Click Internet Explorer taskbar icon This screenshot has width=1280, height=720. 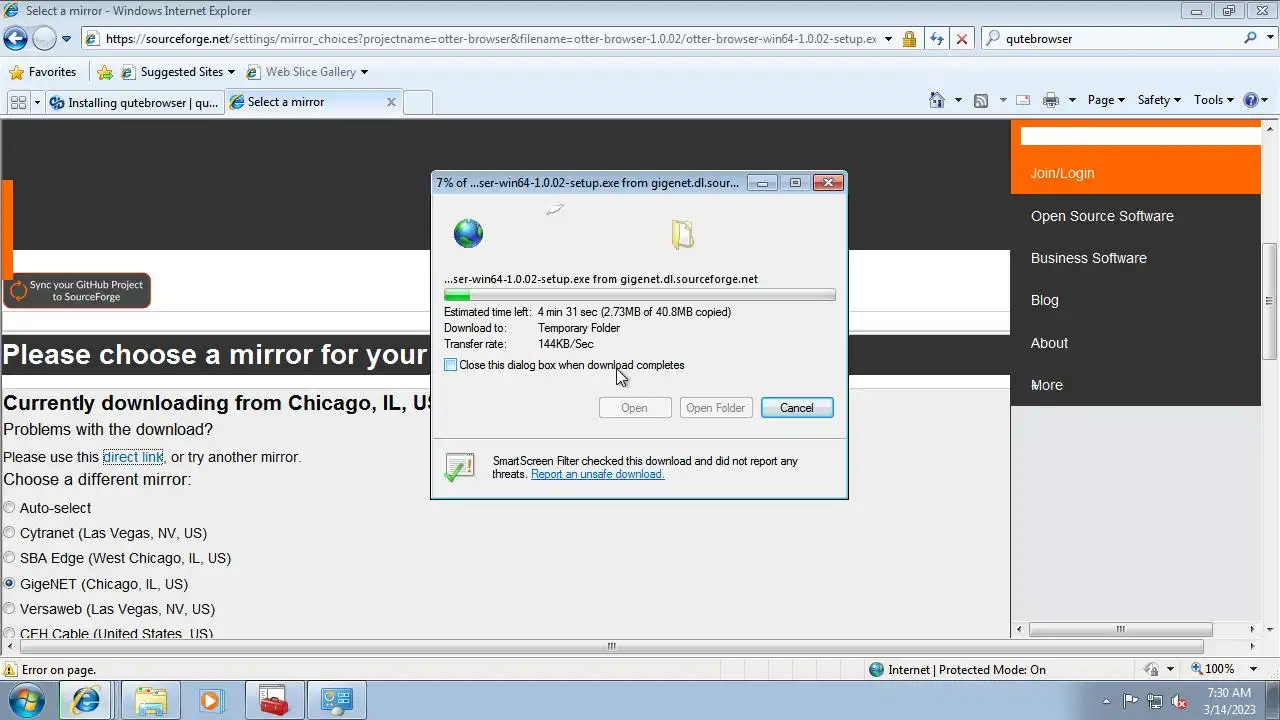pos(87,701)
